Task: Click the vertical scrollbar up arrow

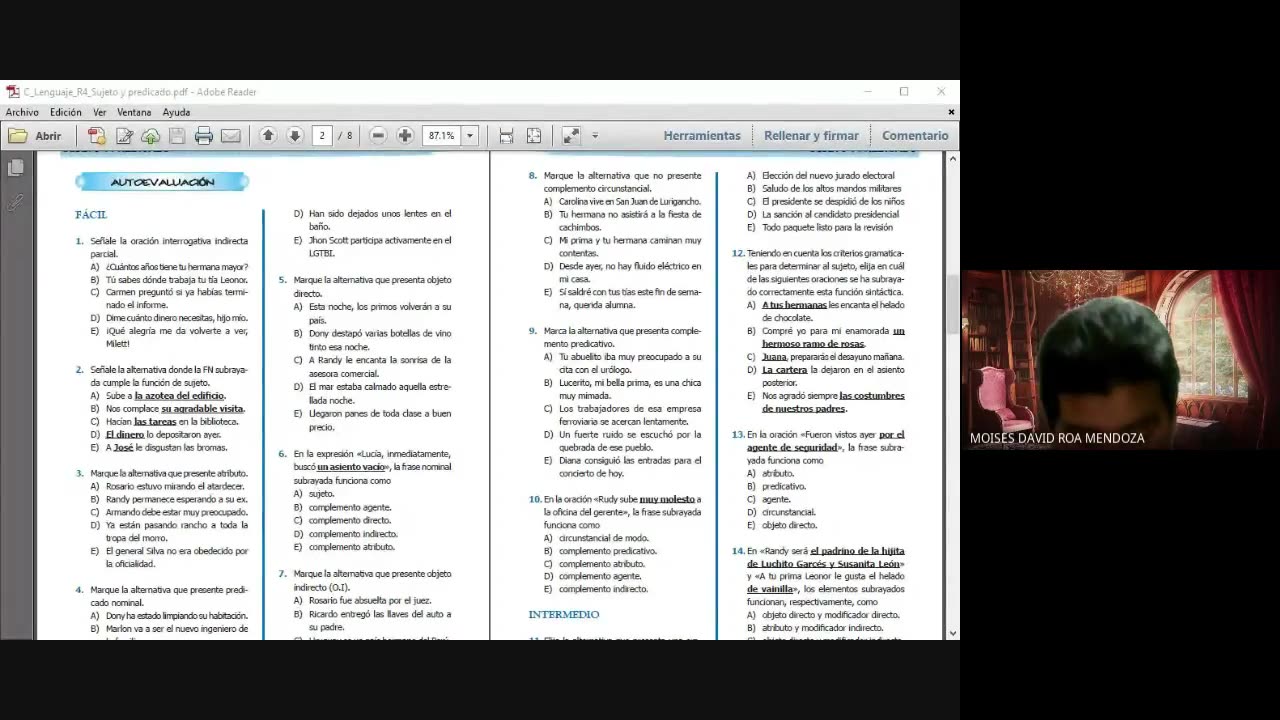Action: point(952,158)
